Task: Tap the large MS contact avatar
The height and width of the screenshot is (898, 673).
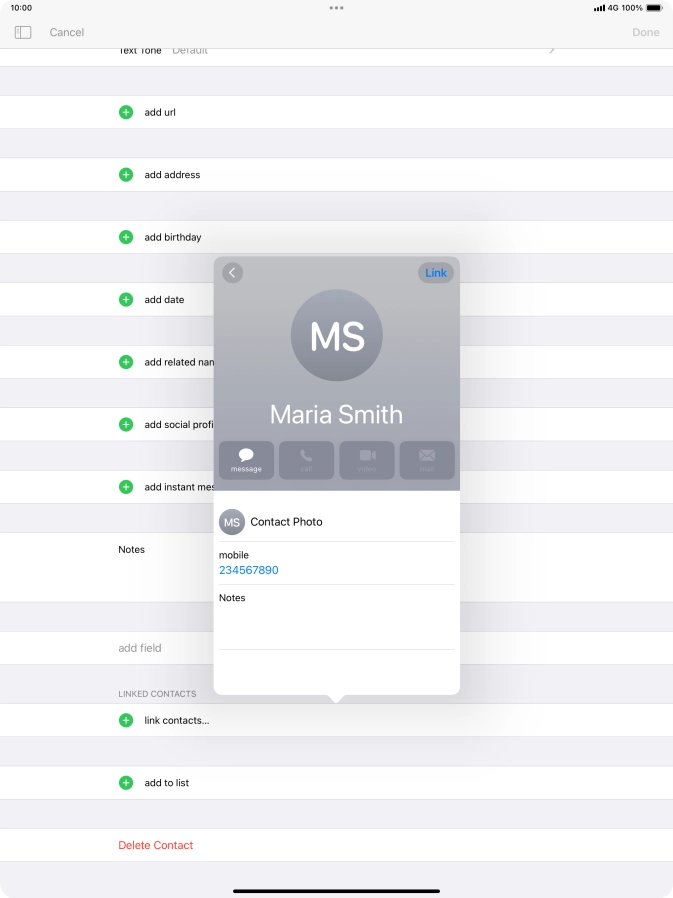Action: coord(337,336)
